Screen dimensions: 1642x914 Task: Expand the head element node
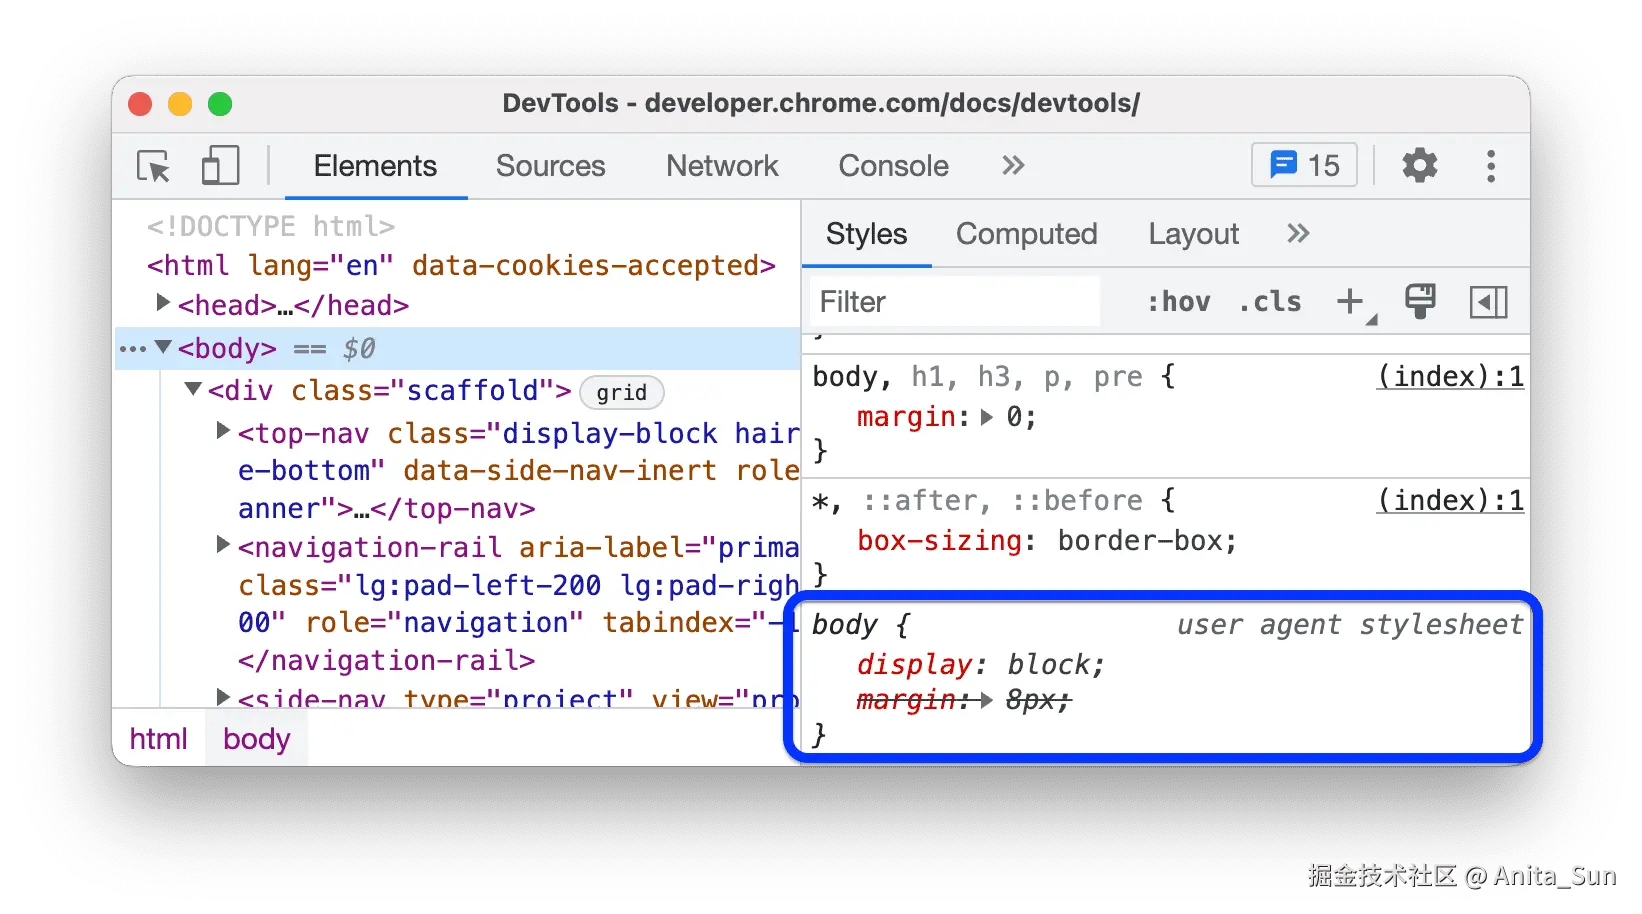point(163,302)
